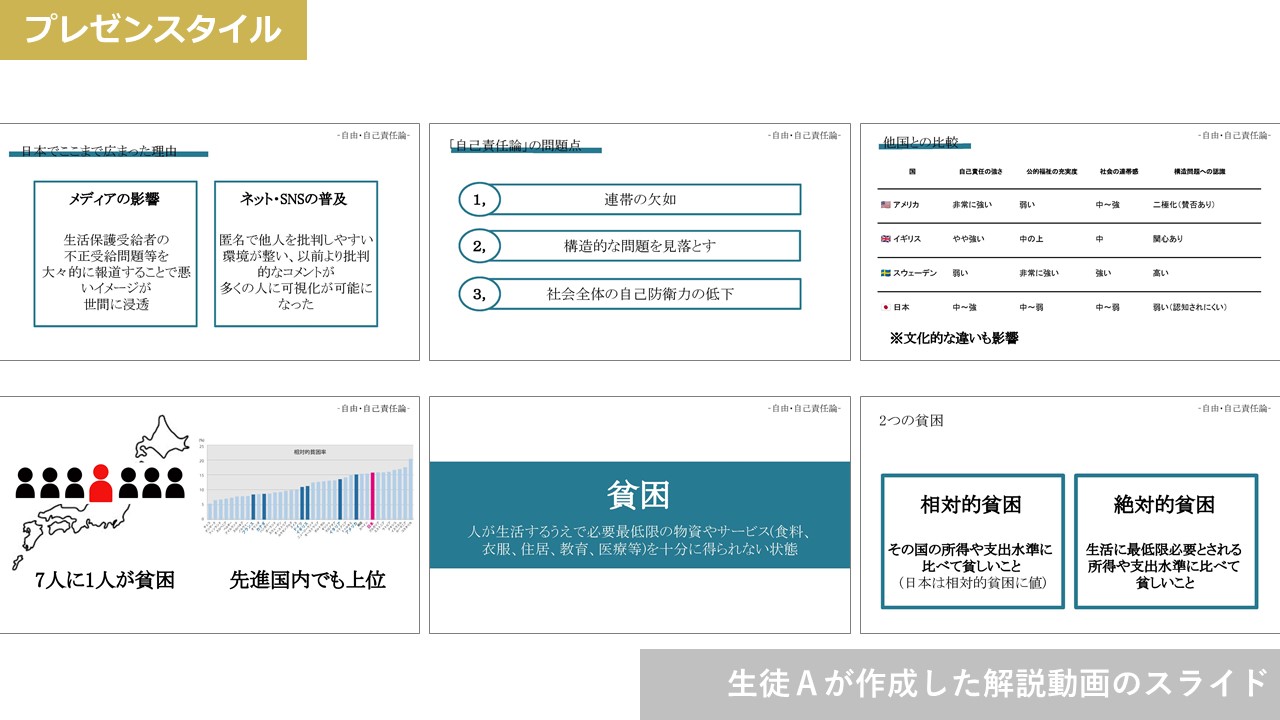This screenshot has height=720, width=1280.
Task: Select the Swedish flag icon beside スウェーデン
Action: [885, 273]
